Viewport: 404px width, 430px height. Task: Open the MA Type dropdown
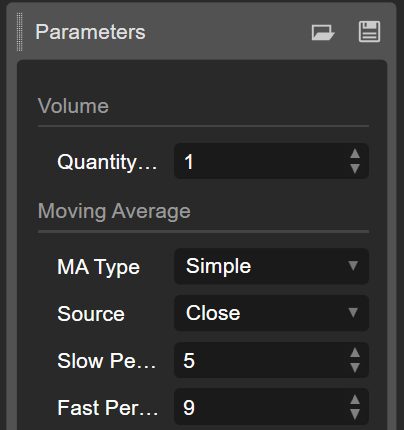271,266
